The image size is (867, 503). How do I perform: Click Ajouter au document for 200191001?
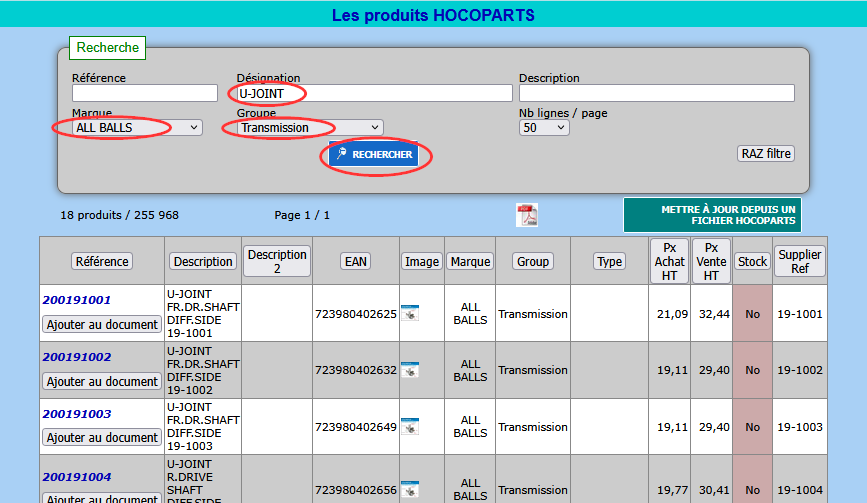click(102, 324)
